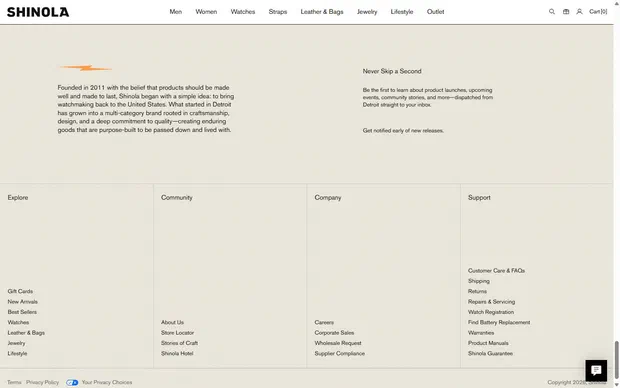This screenshot has height=388, width=620.
Task: Click the page vertical scrollbar thumb
Action: click(x=616, y=360)
